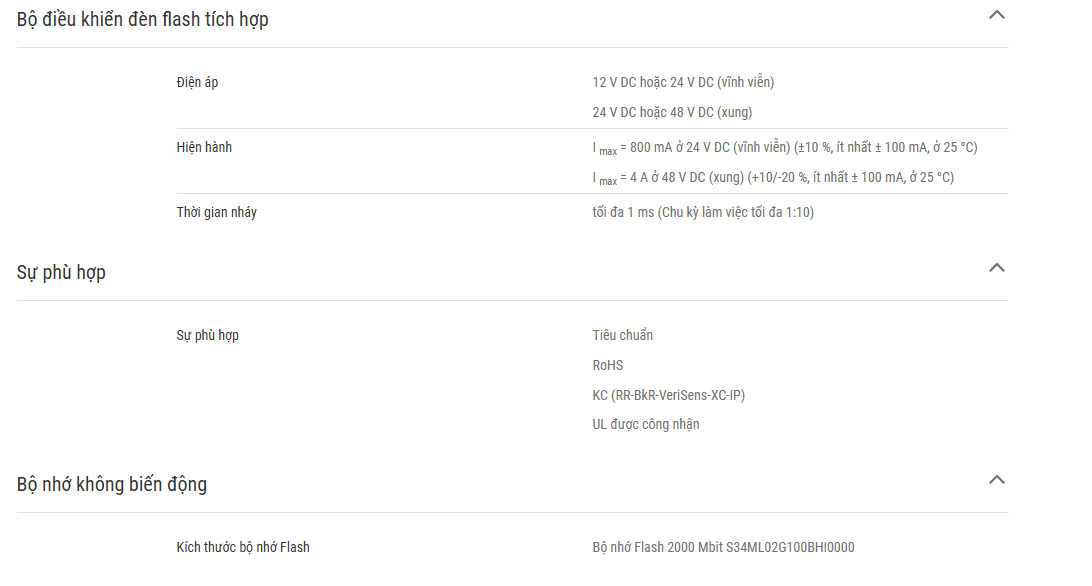Click the RoHS conformity entry

coord(608,365)
